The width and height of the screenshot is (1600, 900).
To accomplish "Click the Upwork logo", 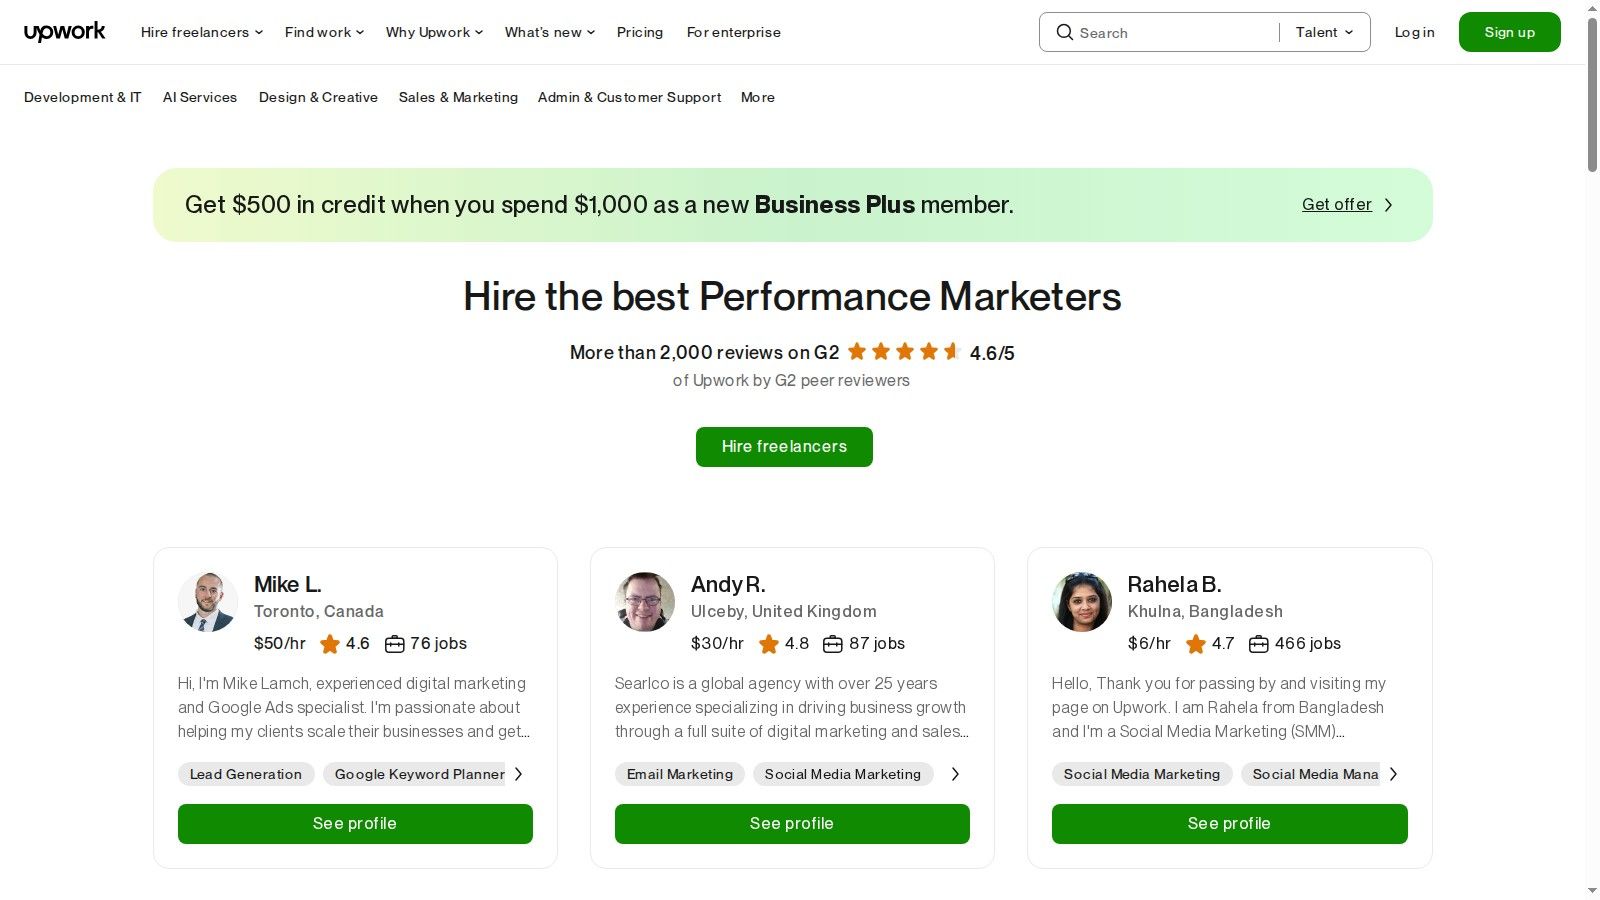I will click(64, 31).
